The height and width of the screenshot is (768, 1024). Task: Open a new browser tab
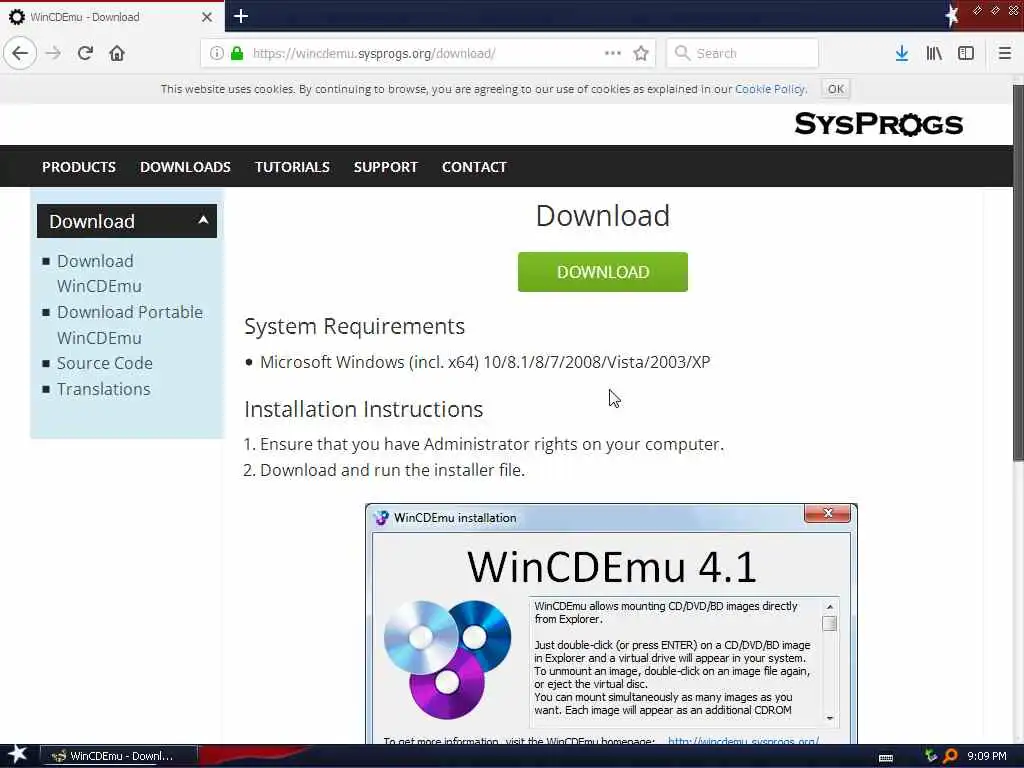240,16
